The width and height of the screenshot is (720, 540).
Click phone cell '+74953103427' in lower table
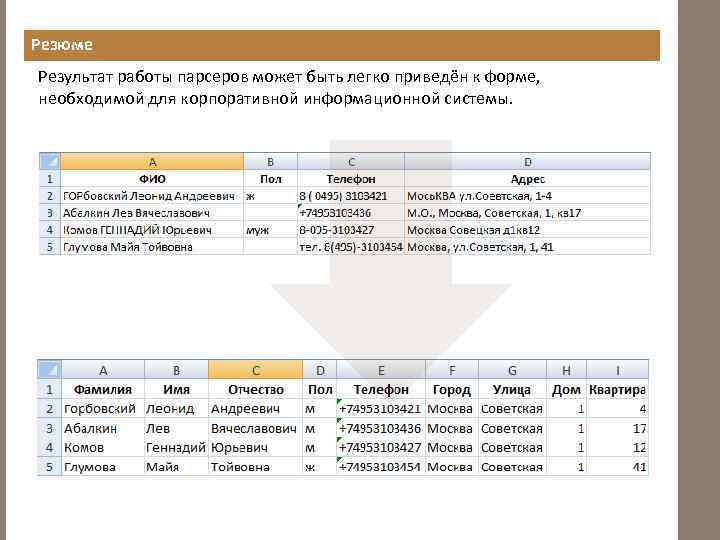(381, 447)
